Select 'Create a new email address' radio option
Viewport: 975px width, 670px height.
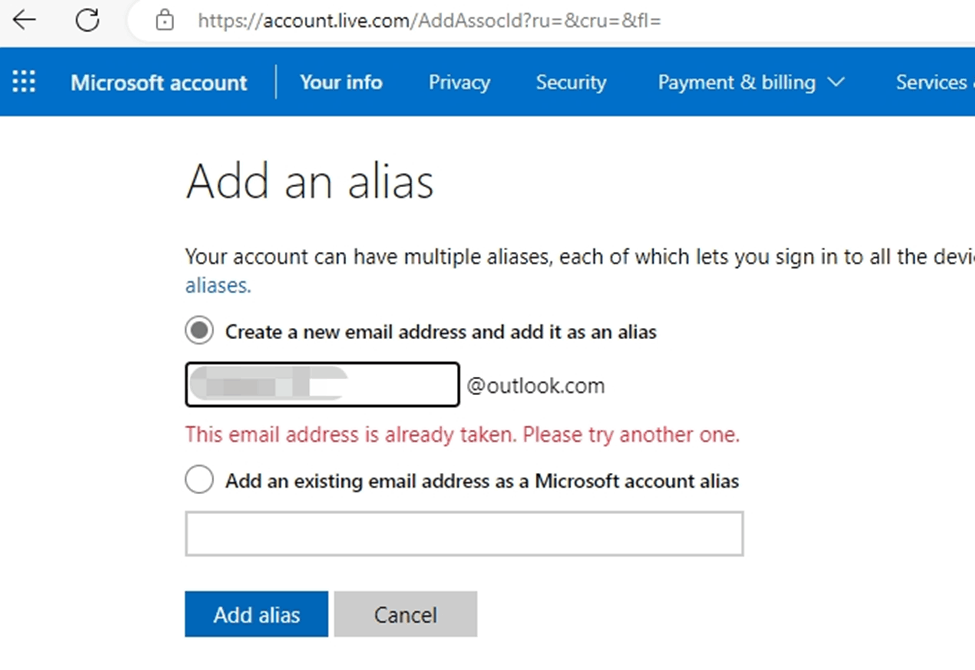(x=199, y=330)
